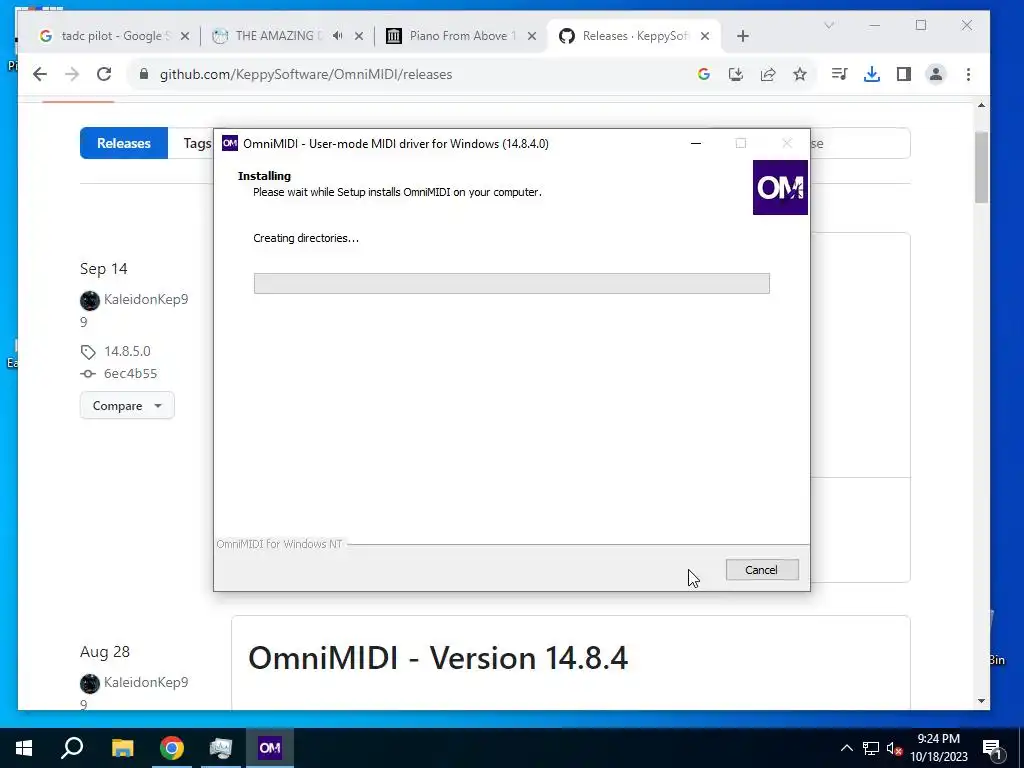Screen dimensions: 1024x768
Task: Show hidden system tray icons
Action: (x=846, y=748)
